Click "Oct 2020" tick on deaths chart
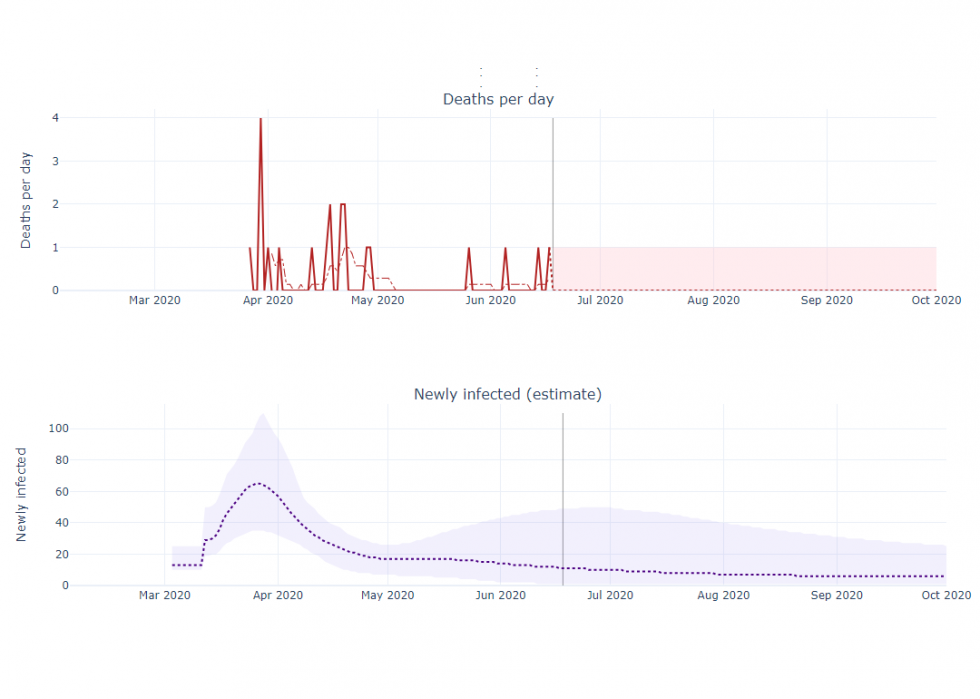This screenshot has width=980, height=699. click(936, 300)
